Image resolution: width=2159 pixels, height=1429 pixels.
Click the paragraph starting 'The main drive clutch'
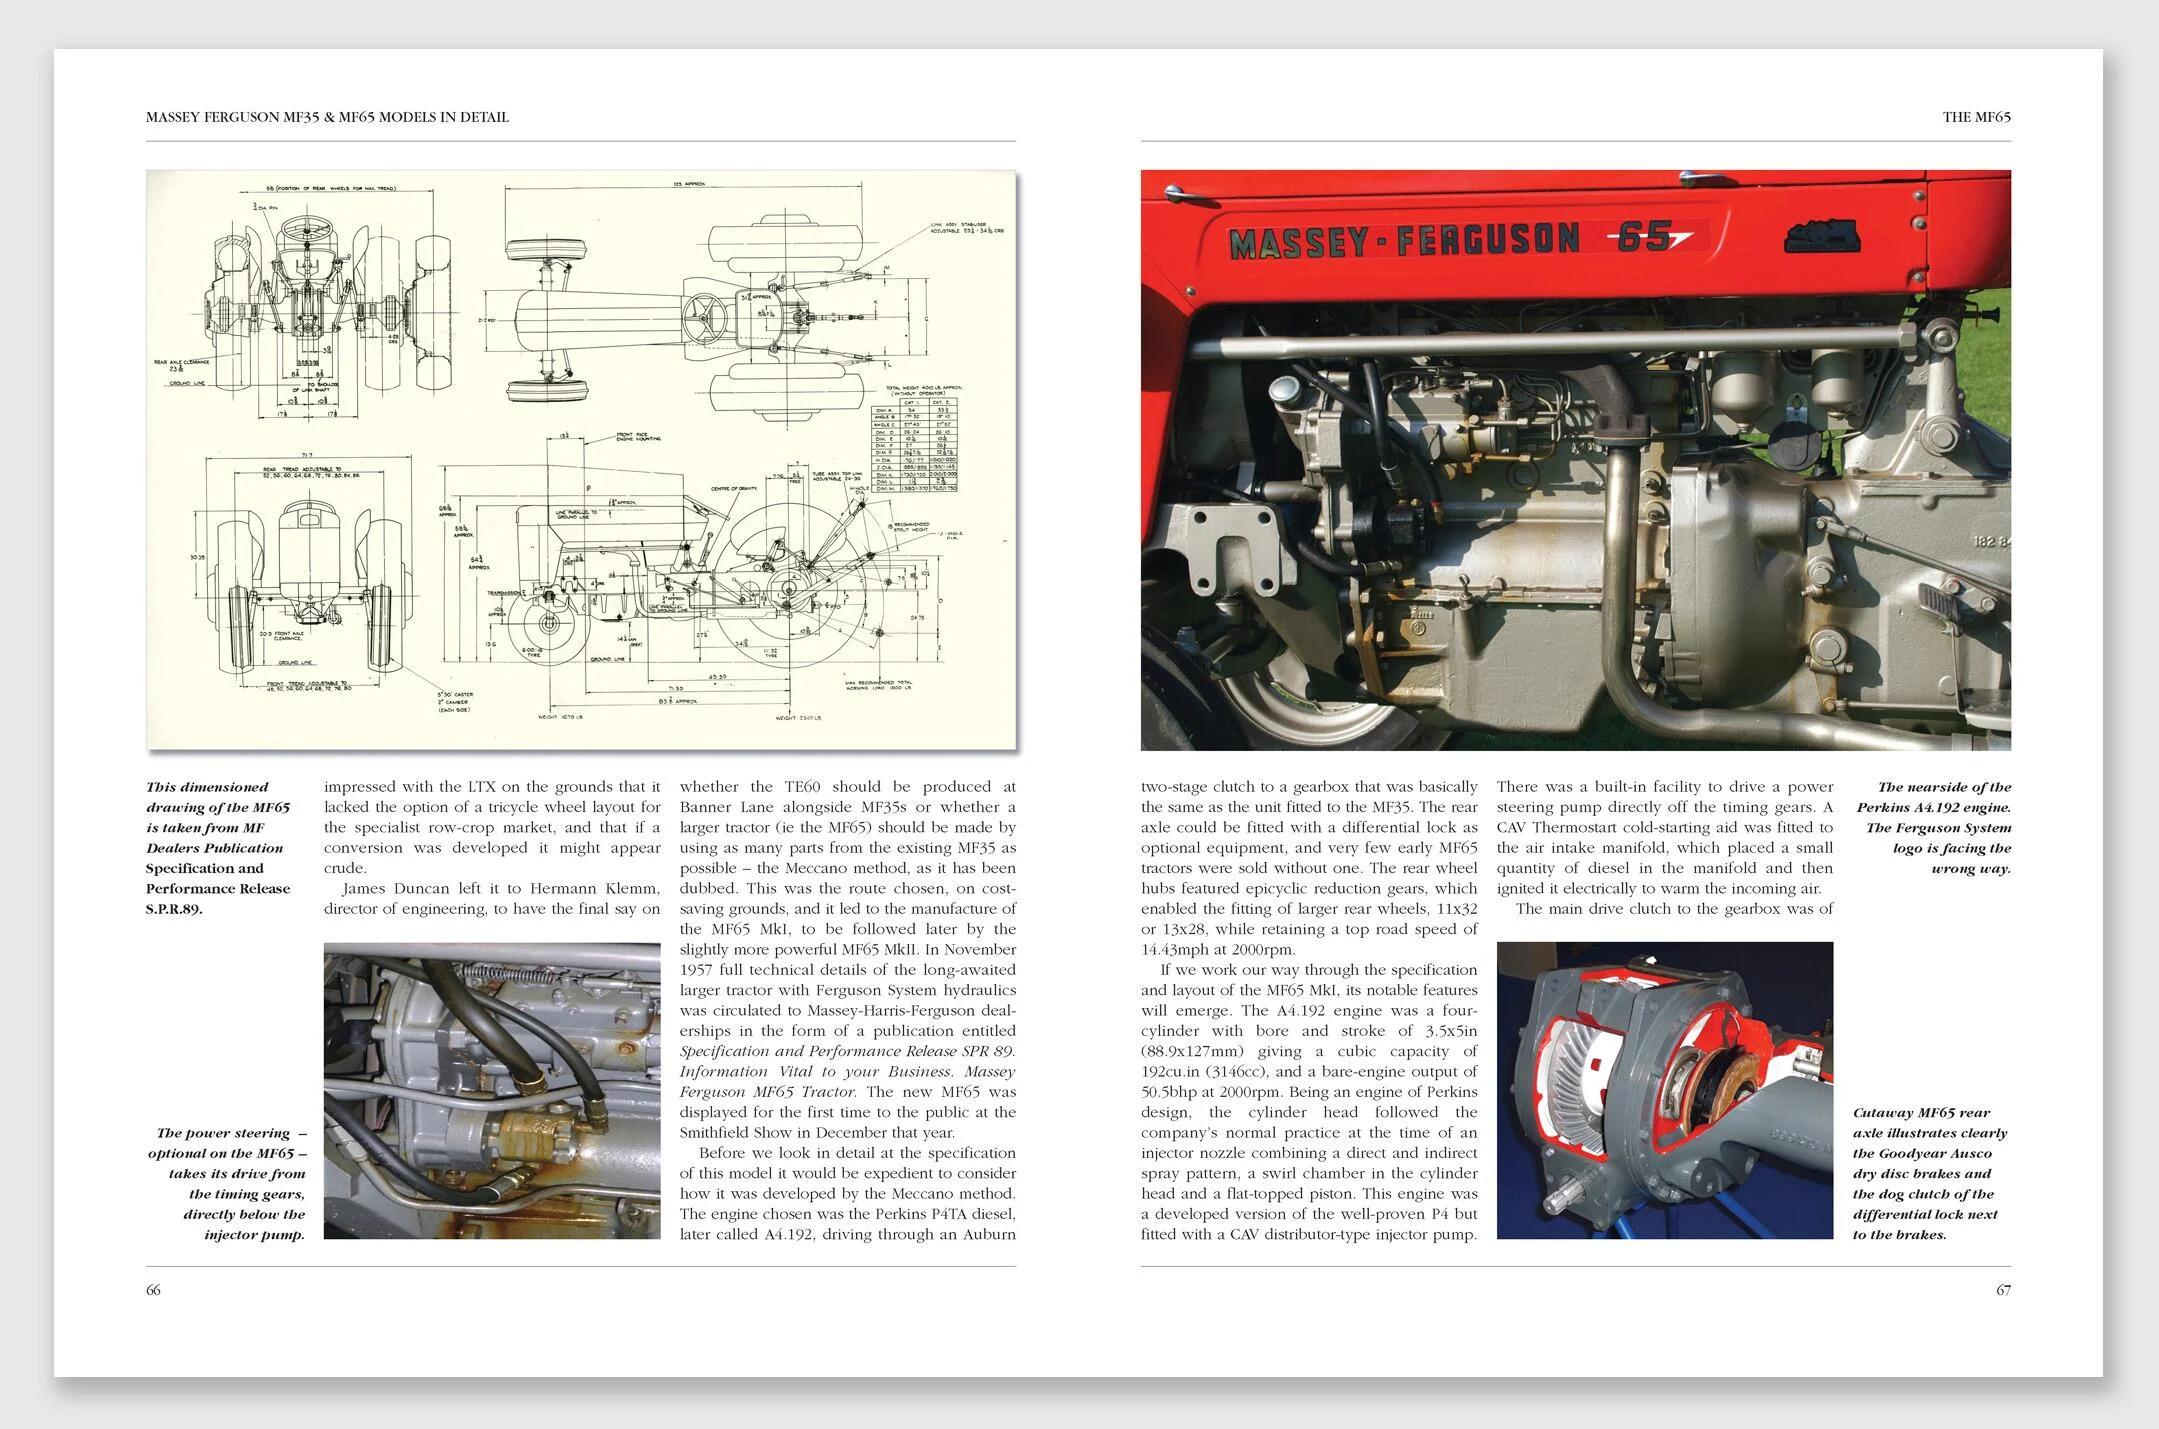pyautogui.click(x=1673, y=909)
